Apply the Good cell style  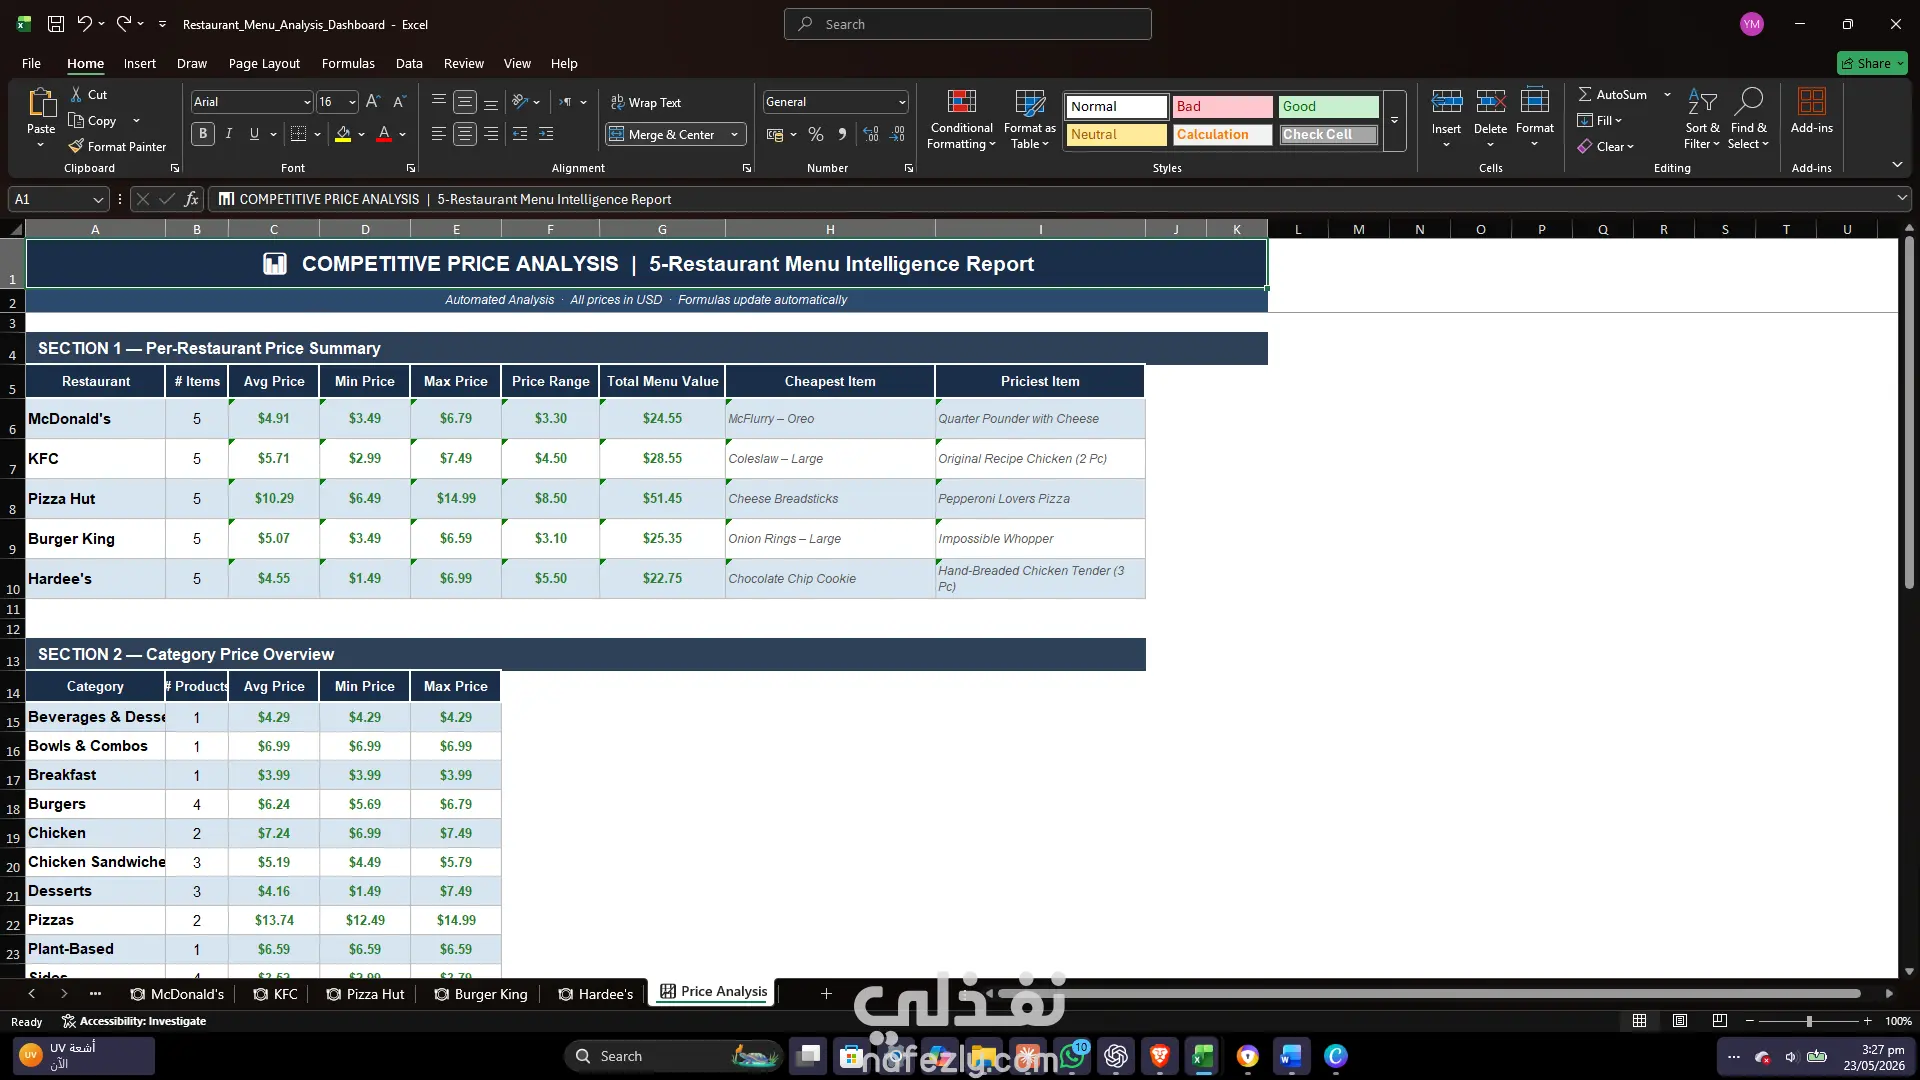pos(1327,106)
